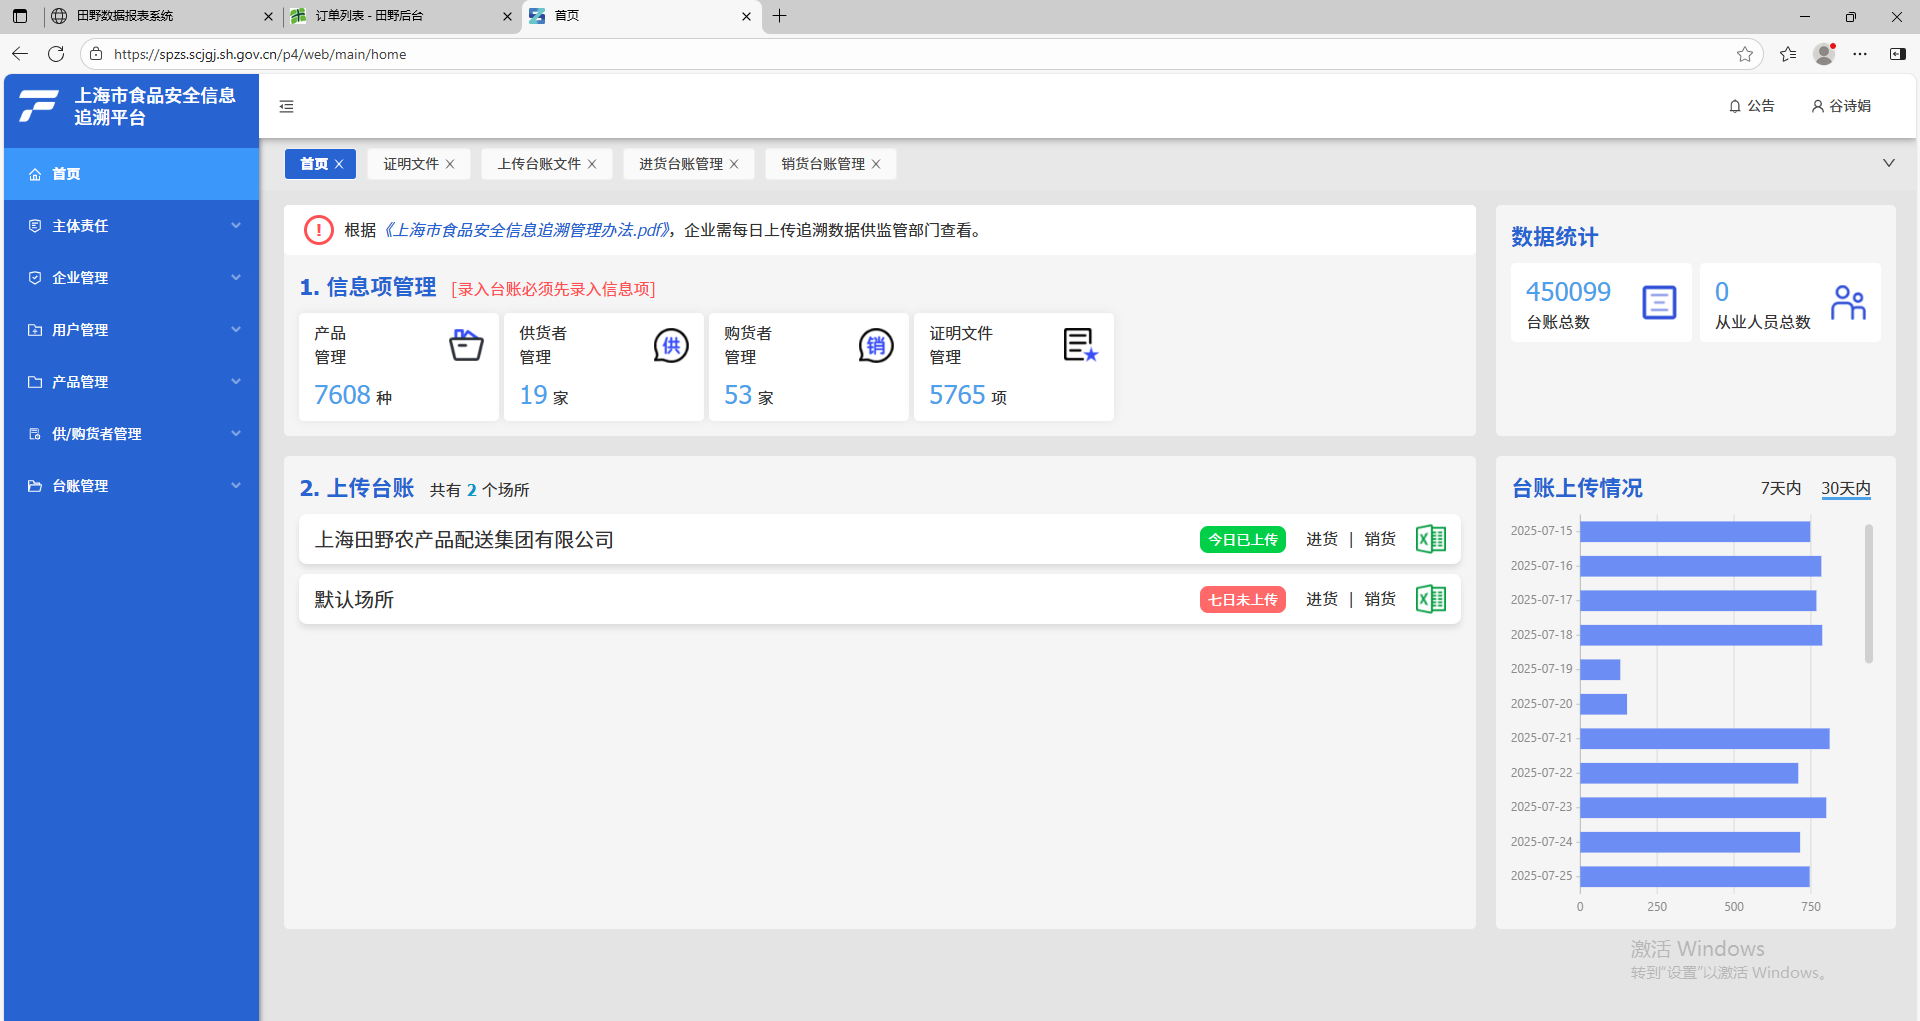1920x1021 pixels.
Task: Close the 证明文件 tab
Action: (450, 164)
